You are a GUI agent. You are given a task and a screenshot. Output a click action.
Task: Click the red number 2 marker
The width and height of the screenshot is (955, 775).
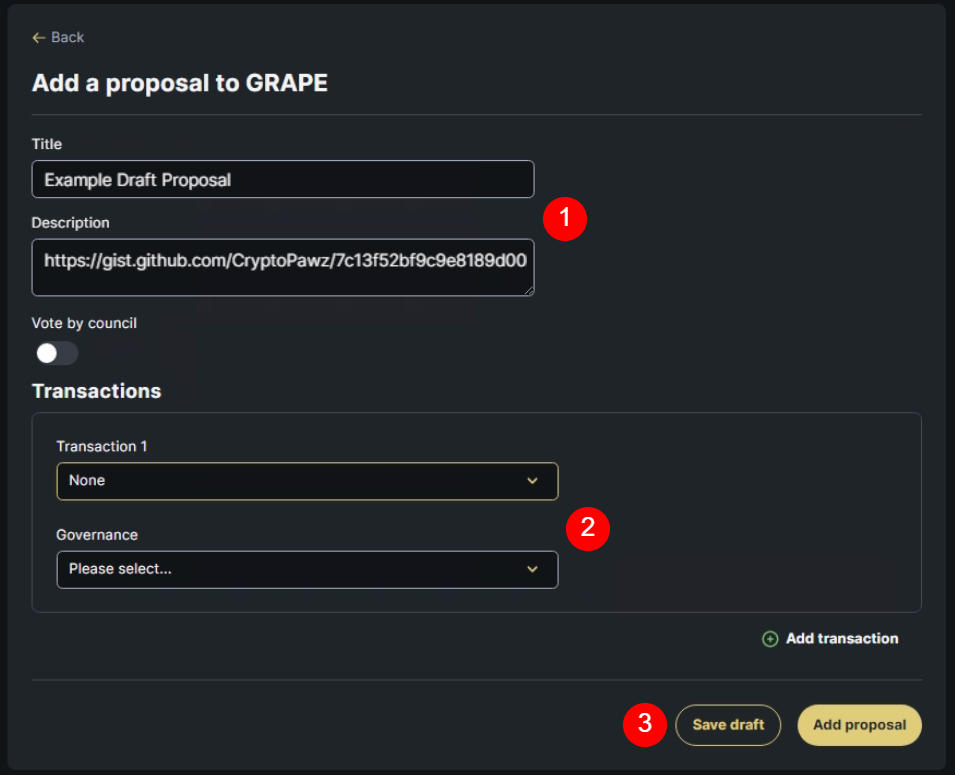tap(588, 528)
